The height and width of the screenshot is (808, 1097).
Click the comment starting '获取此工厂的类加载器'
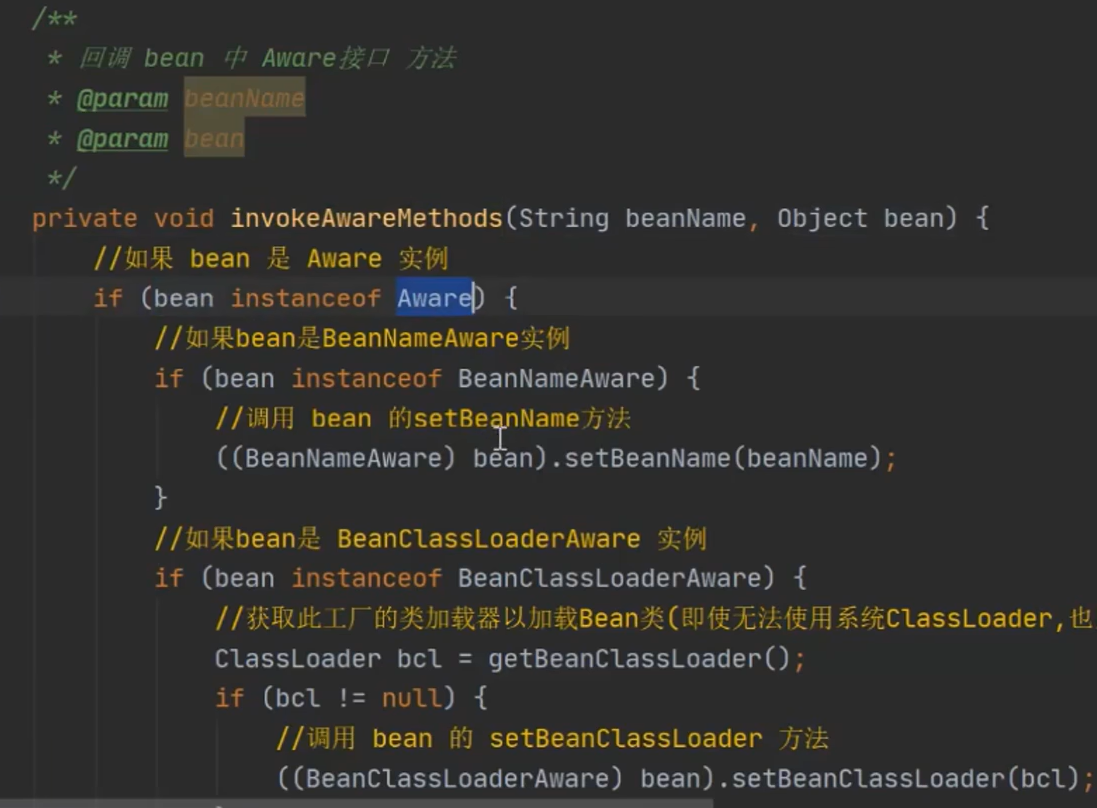(x=653, y=618)
